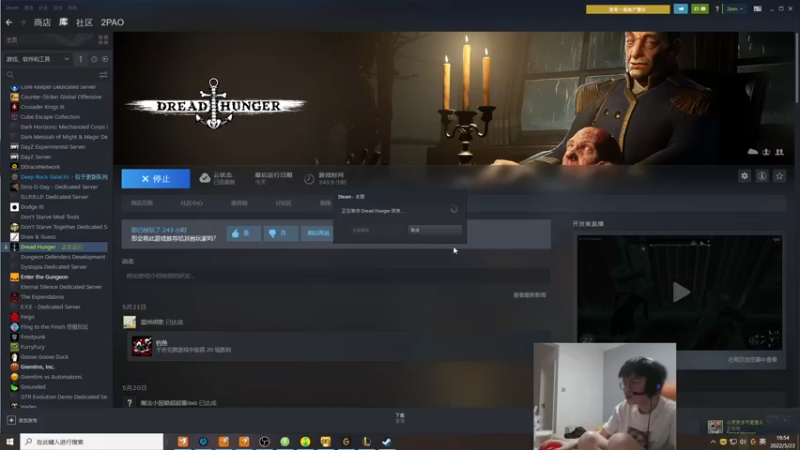
Task: Switch to Big Picture mode icon
Action: coord(757,9)
